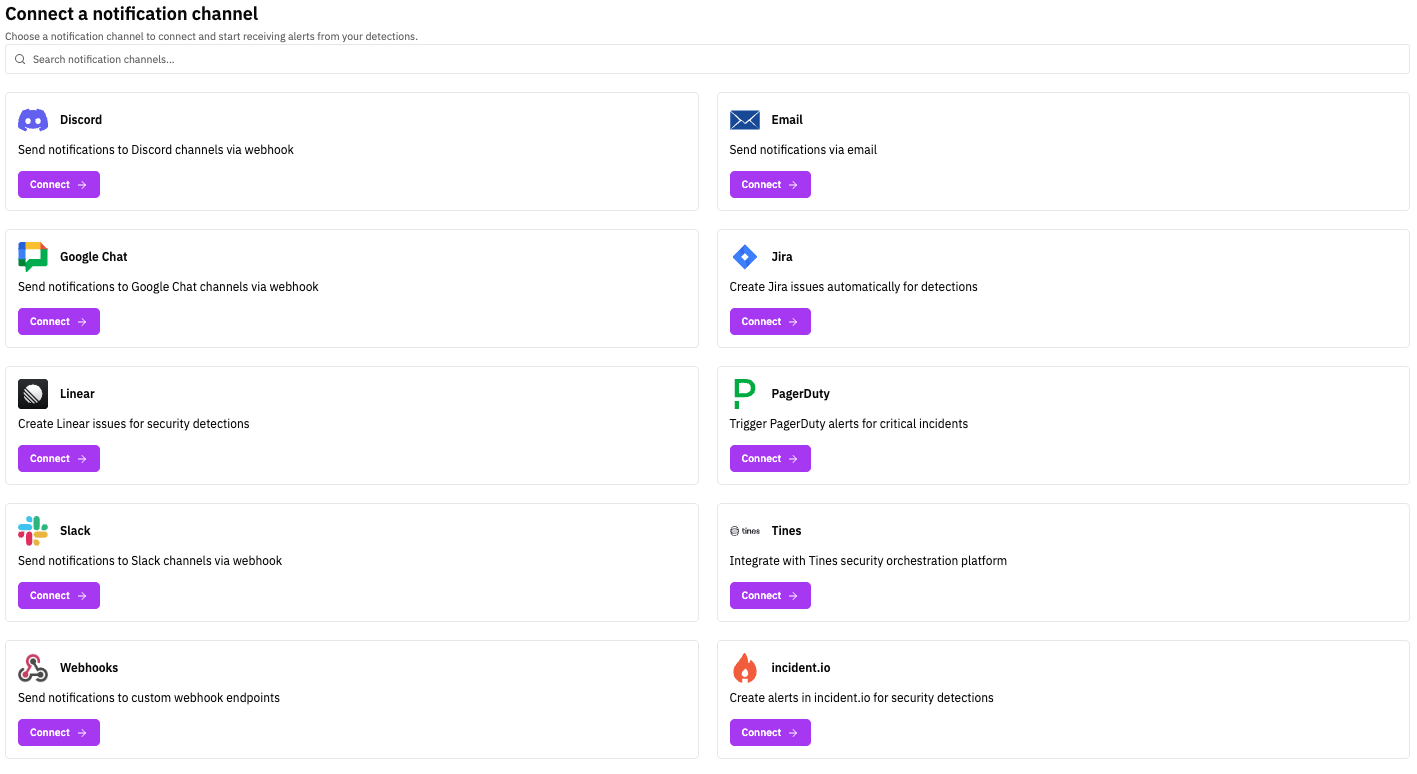Open the Tines integration card
This screenshot has height=774, width=1417.
[1062, 562]
